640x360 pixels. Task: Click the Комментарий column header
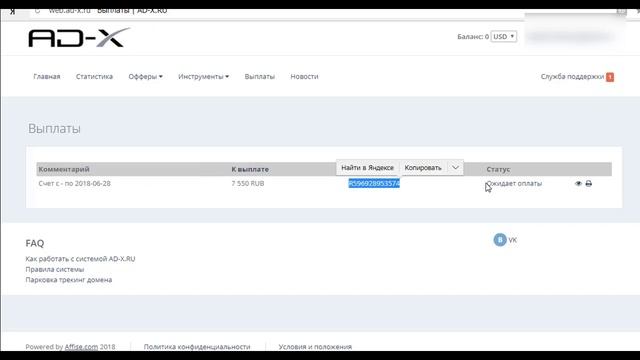click(64, 169)
